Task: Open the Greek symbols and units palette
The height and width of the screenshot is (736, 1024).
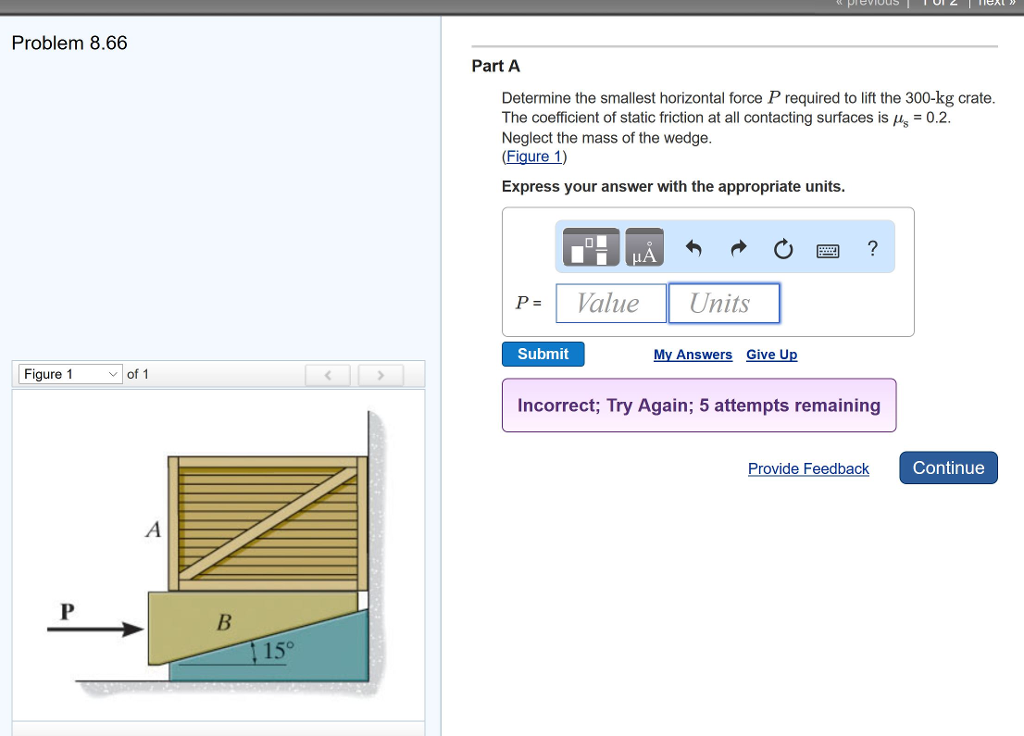Action: point(645,248)
